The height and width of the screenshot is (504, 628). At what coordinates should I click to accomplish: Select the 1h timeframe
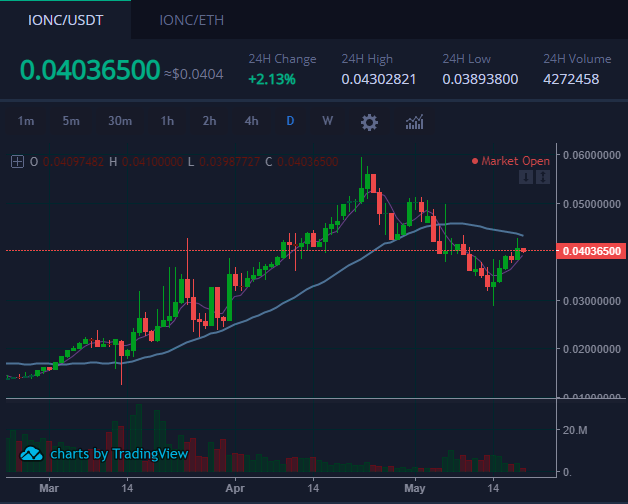pyautogui.click(x=167, y=121)
